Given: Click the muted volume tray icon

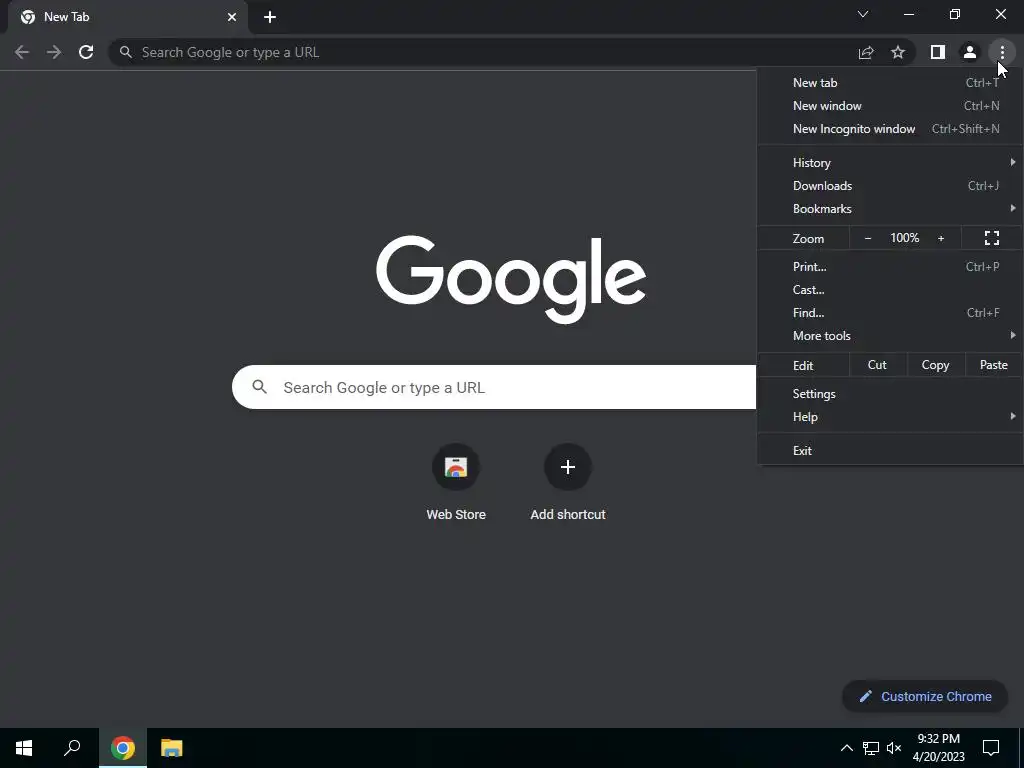Looking at the screenshot, I should (894, 748).
